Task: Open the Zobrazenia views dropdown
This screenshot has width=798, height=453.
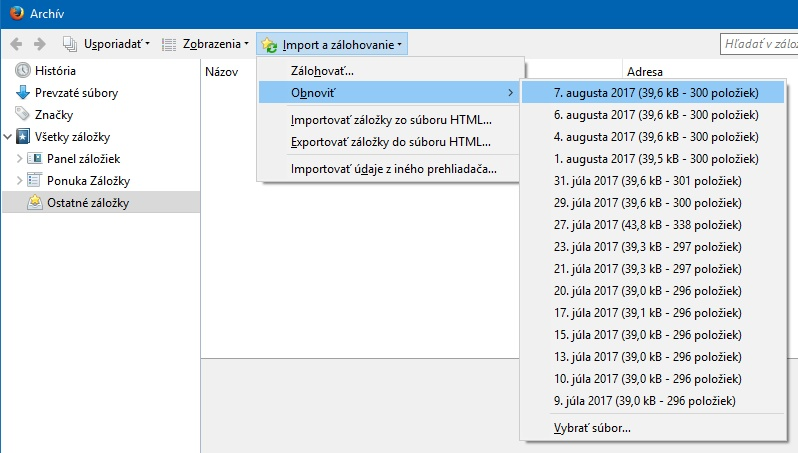Action: point(205,44)
